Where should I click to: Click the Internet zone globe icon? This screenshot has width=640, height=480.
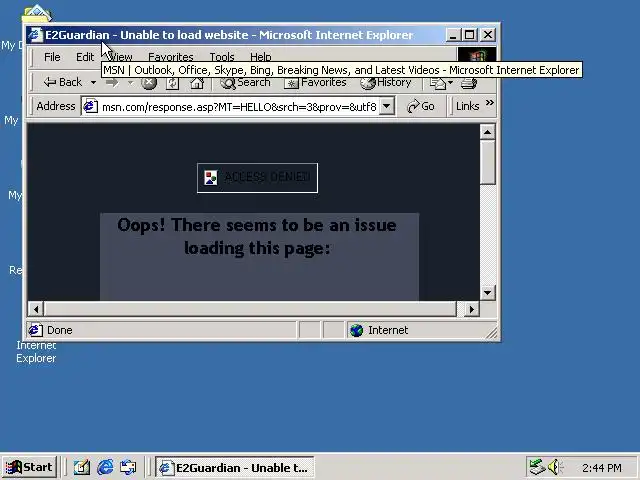(356, 330)
